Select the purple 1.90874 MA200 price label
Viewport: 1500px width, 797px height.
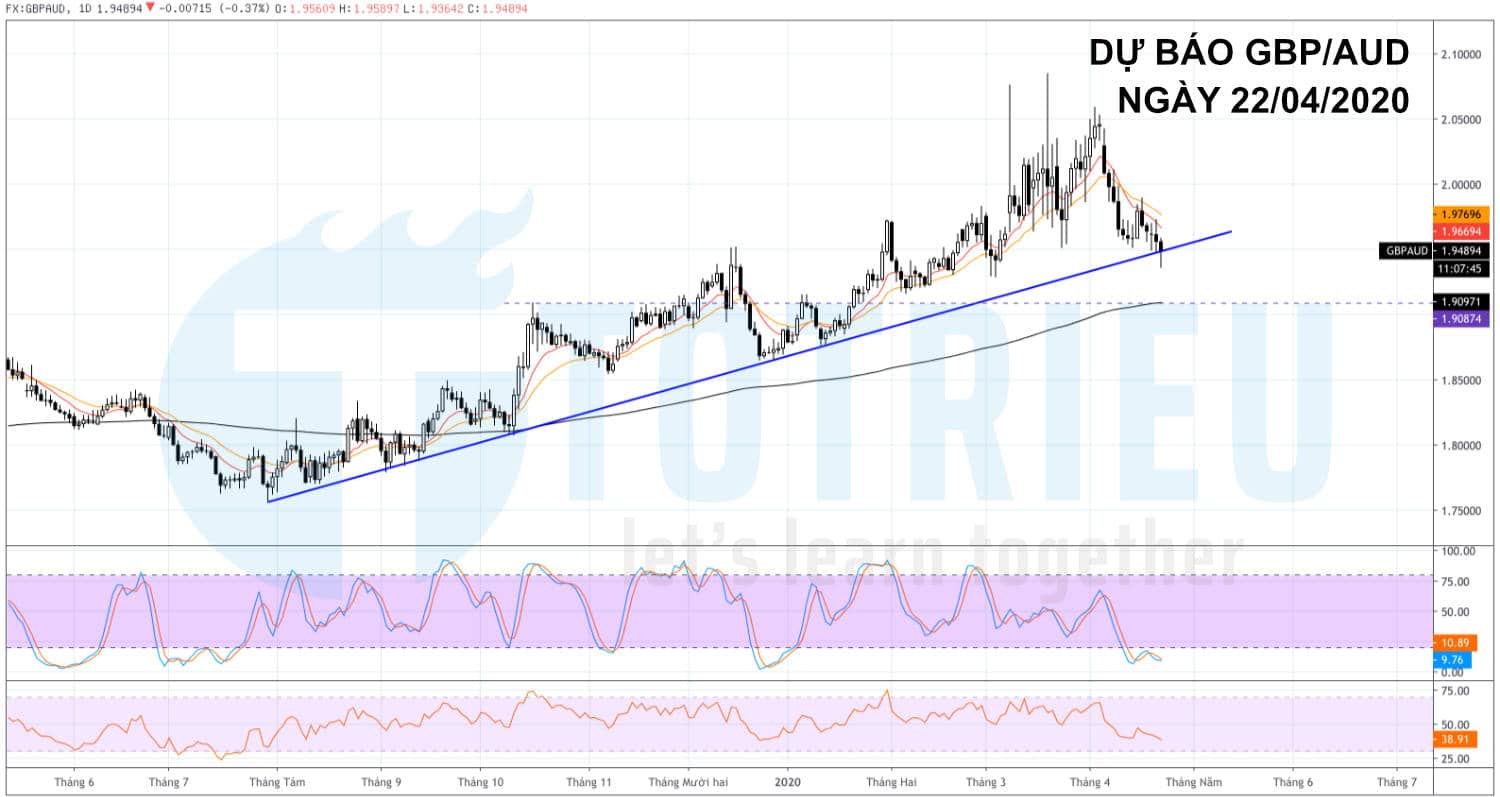pyautogui.click(x=1460, y=317)
